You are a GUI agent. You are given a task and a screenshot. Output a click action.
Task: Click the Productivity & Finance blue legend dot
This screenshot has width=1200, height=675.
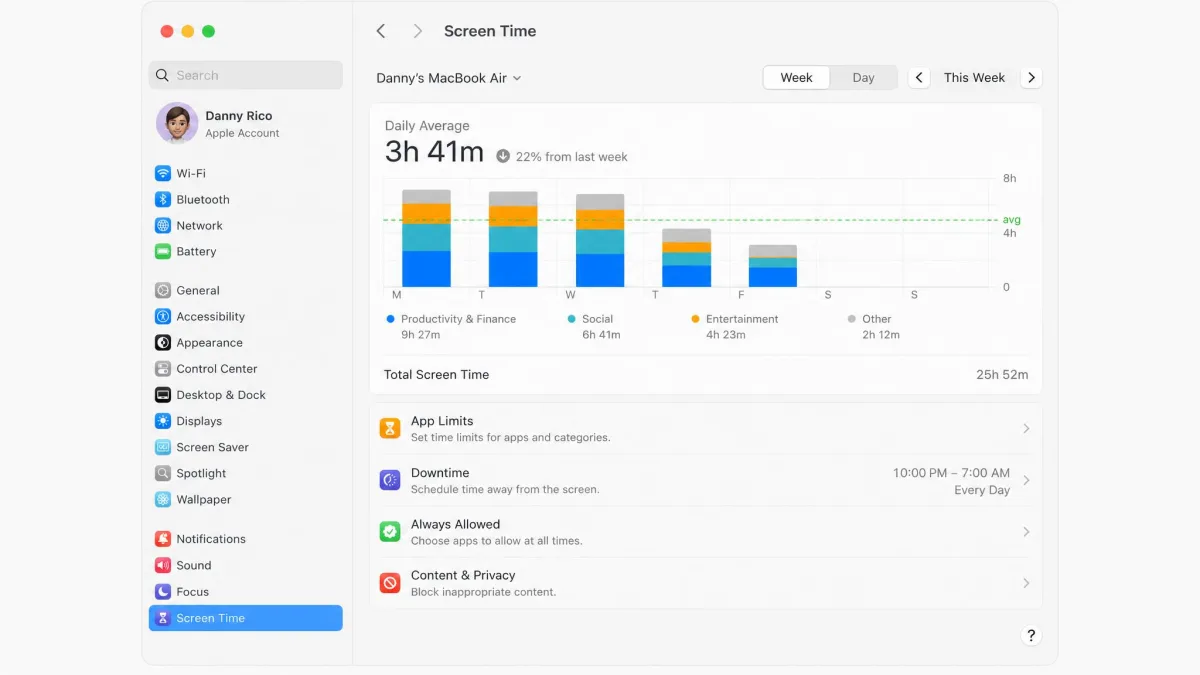pyautogui.click(x=390, y=319)
